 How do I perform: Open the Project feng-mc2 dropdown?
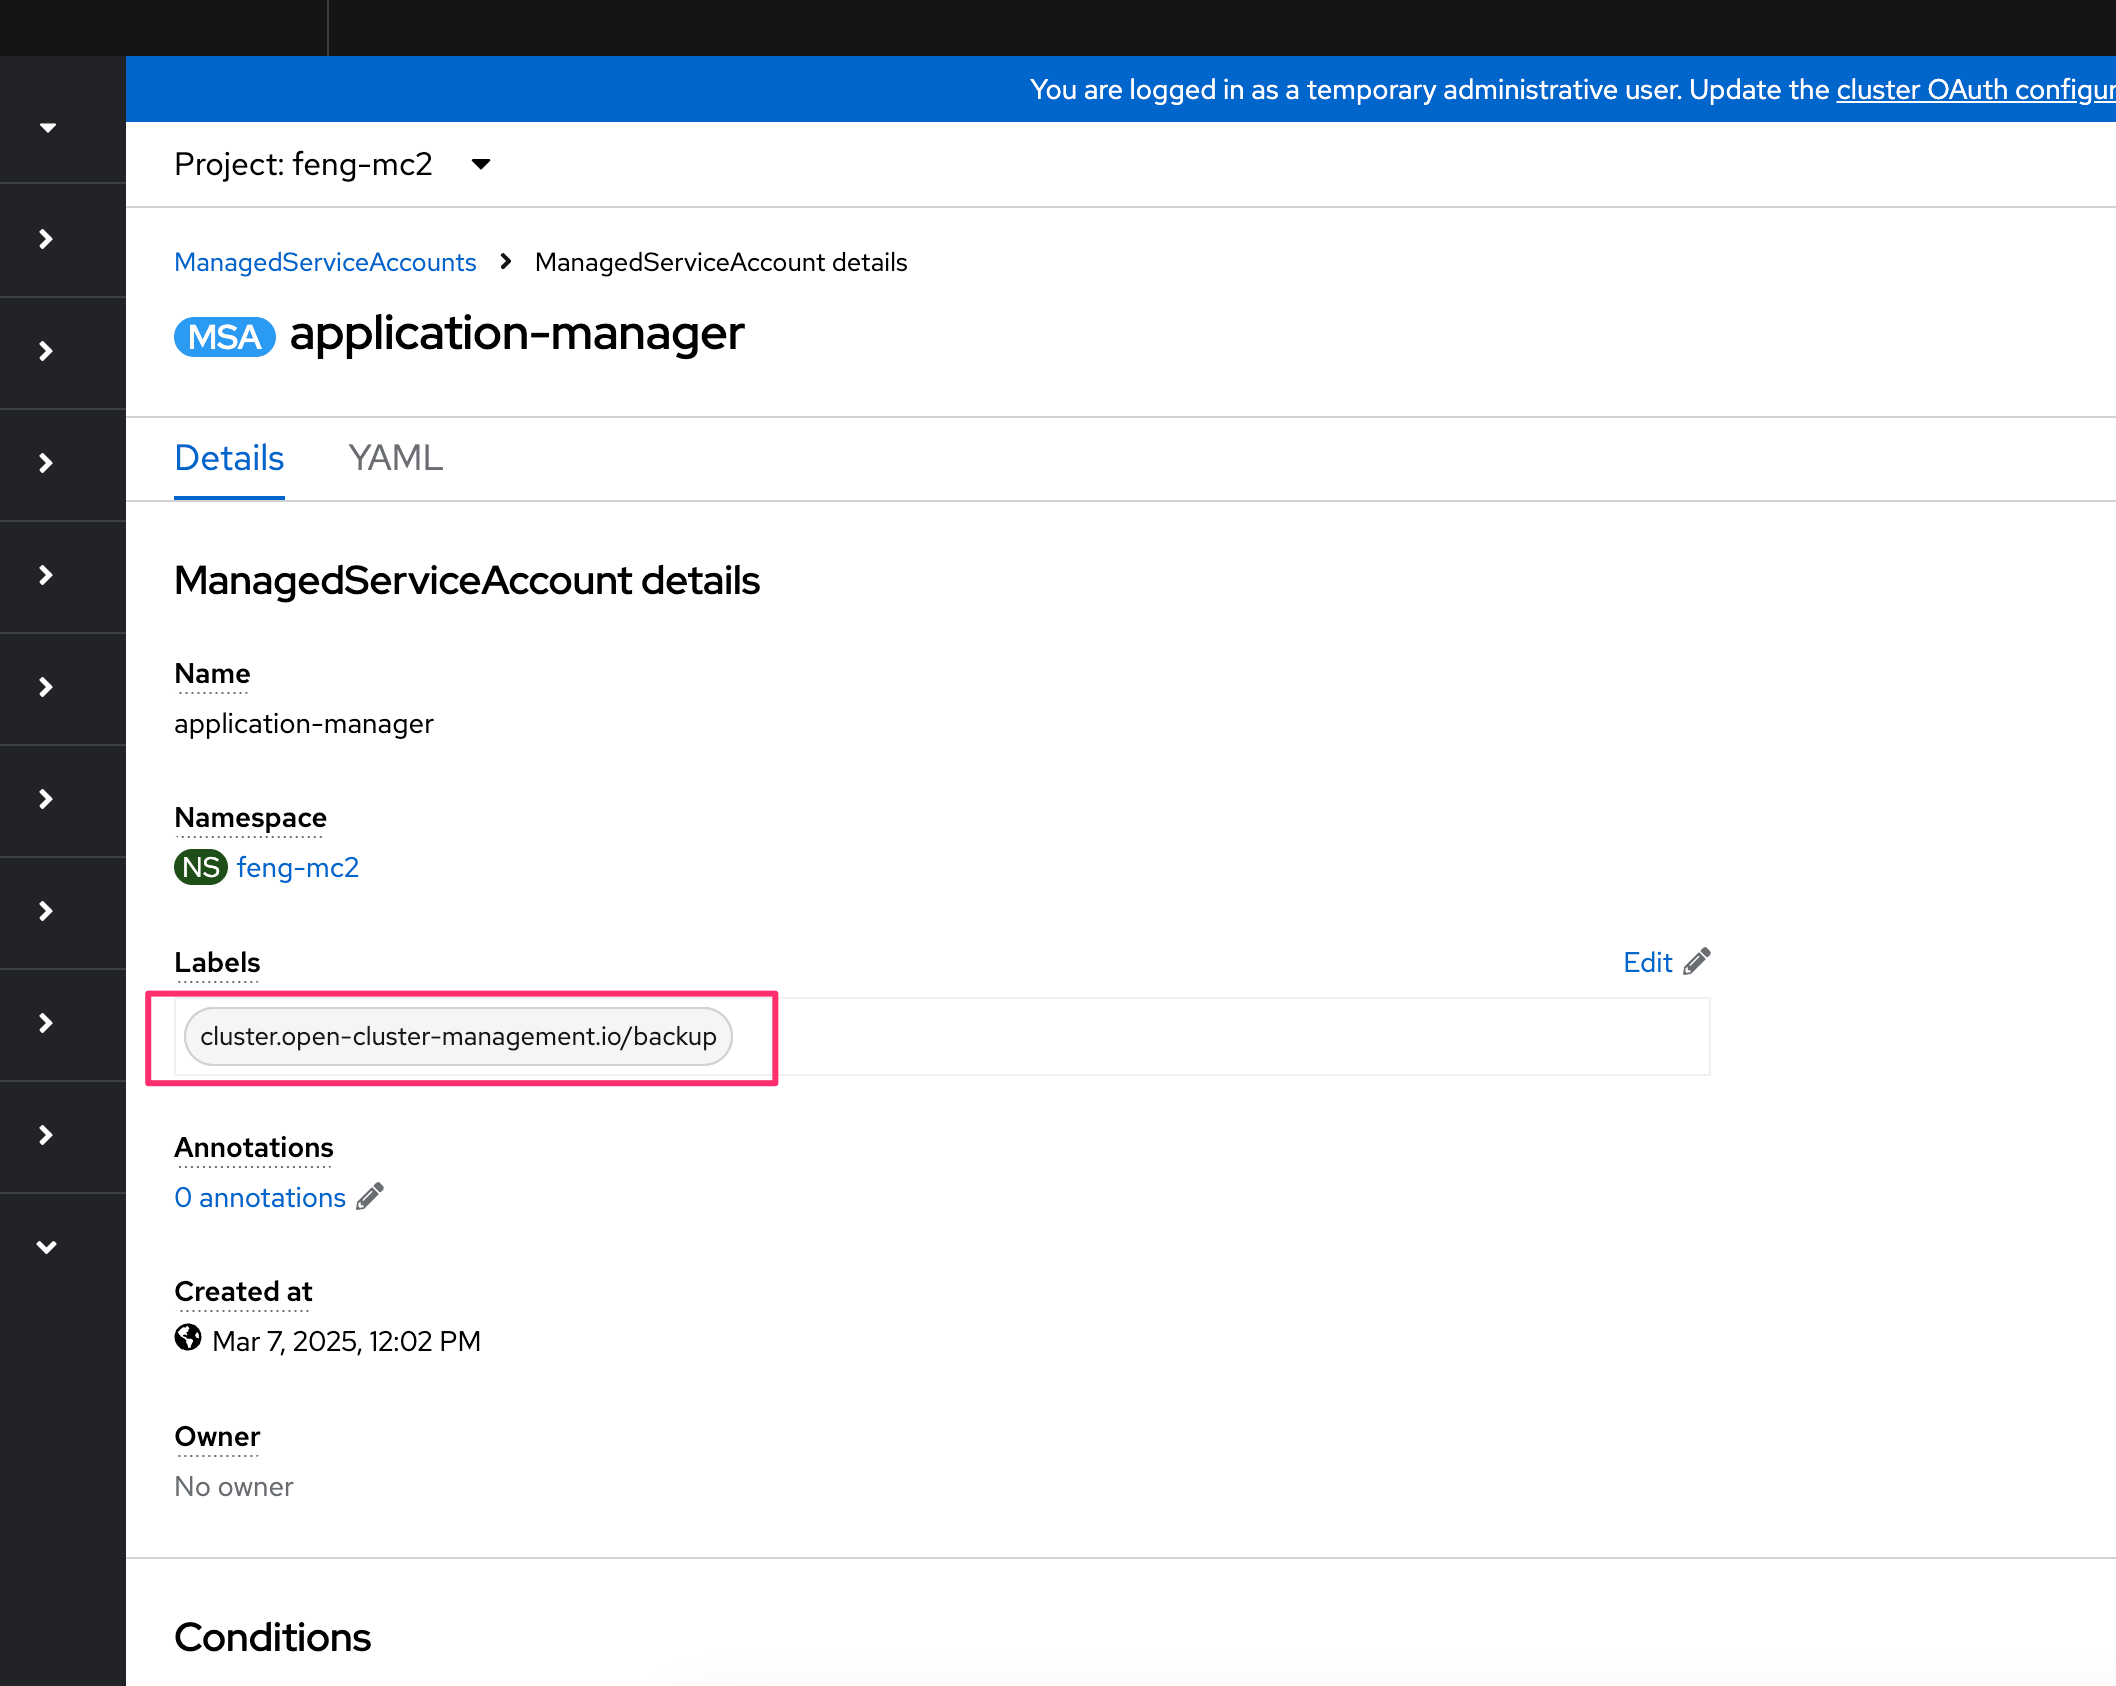click(x=332, y=164)
